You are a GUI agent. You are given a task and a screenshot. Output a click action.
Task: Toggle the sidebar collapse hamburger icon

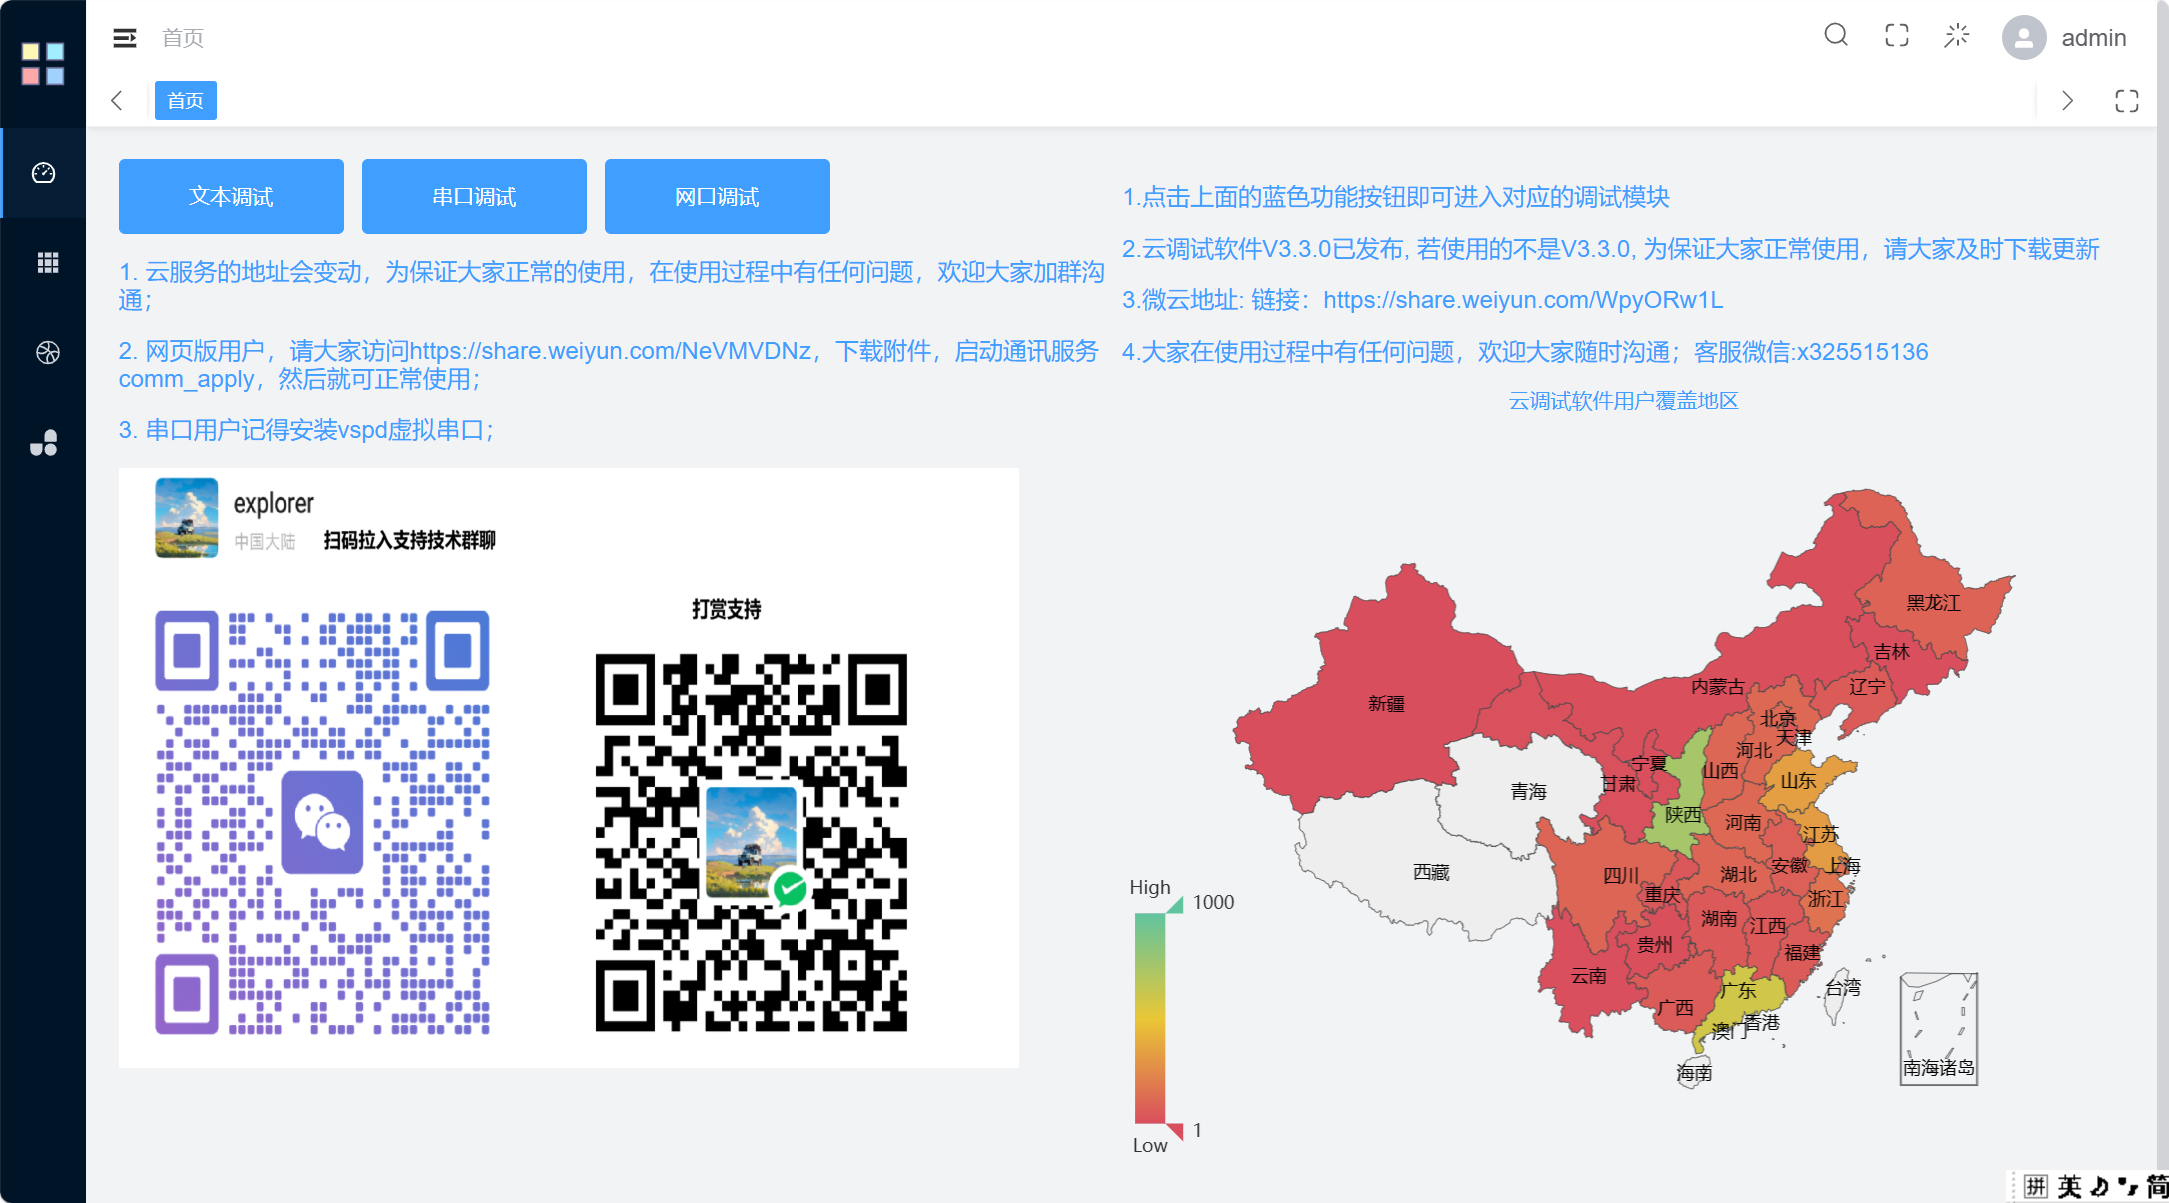click(x=125, y=37)
